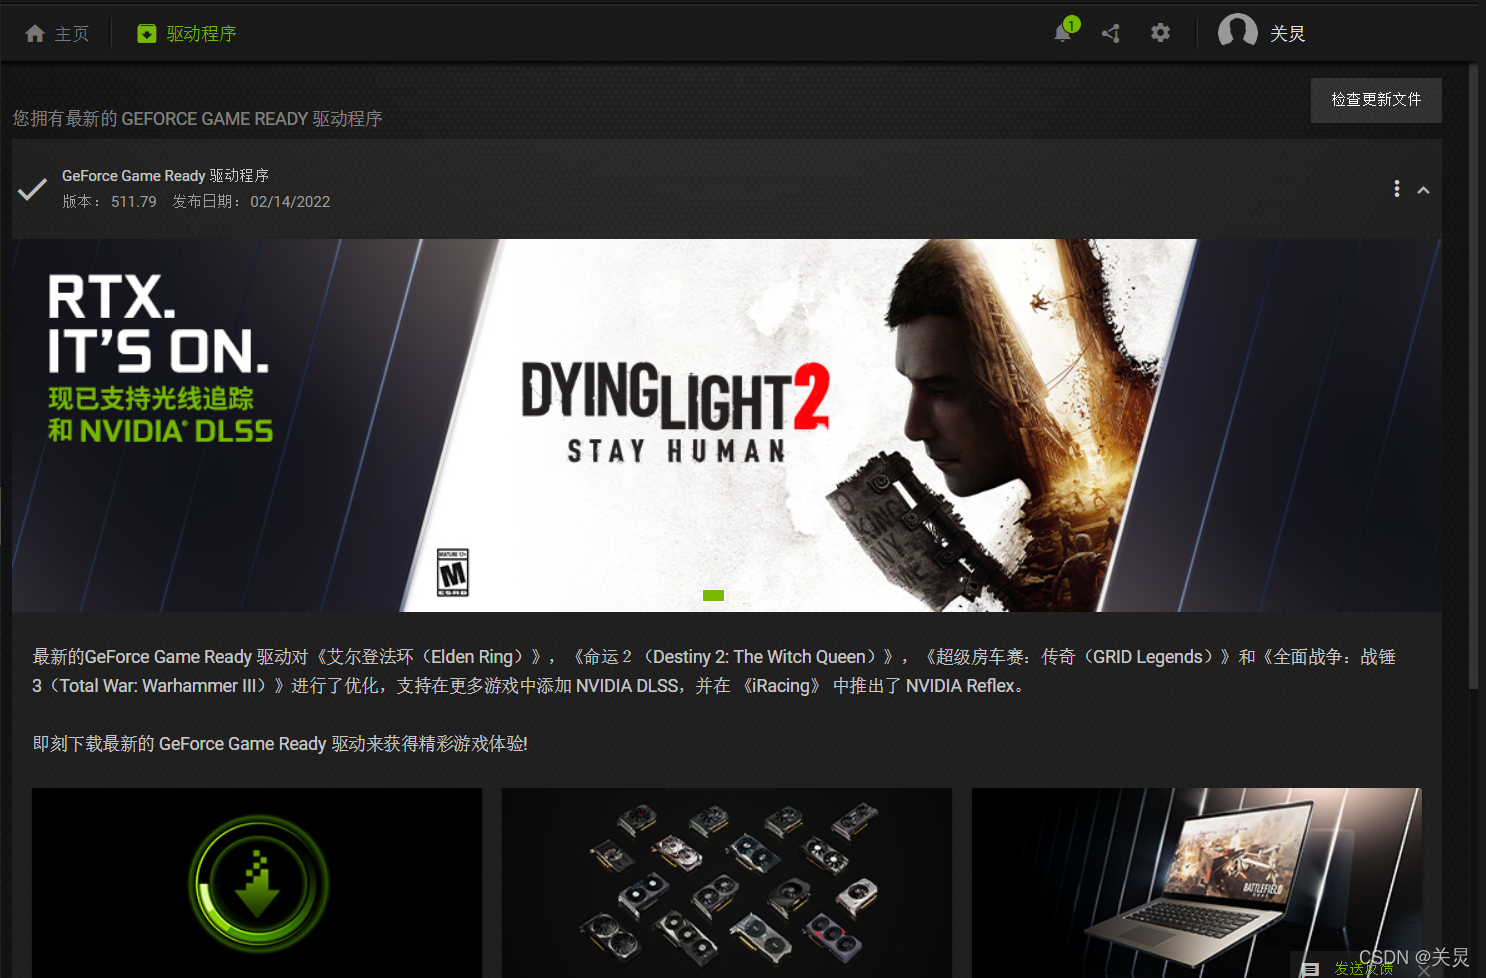The image size is (1486, 978).
Task: Click the 检查更新文件 button
Action: [x=1376, y=100]
